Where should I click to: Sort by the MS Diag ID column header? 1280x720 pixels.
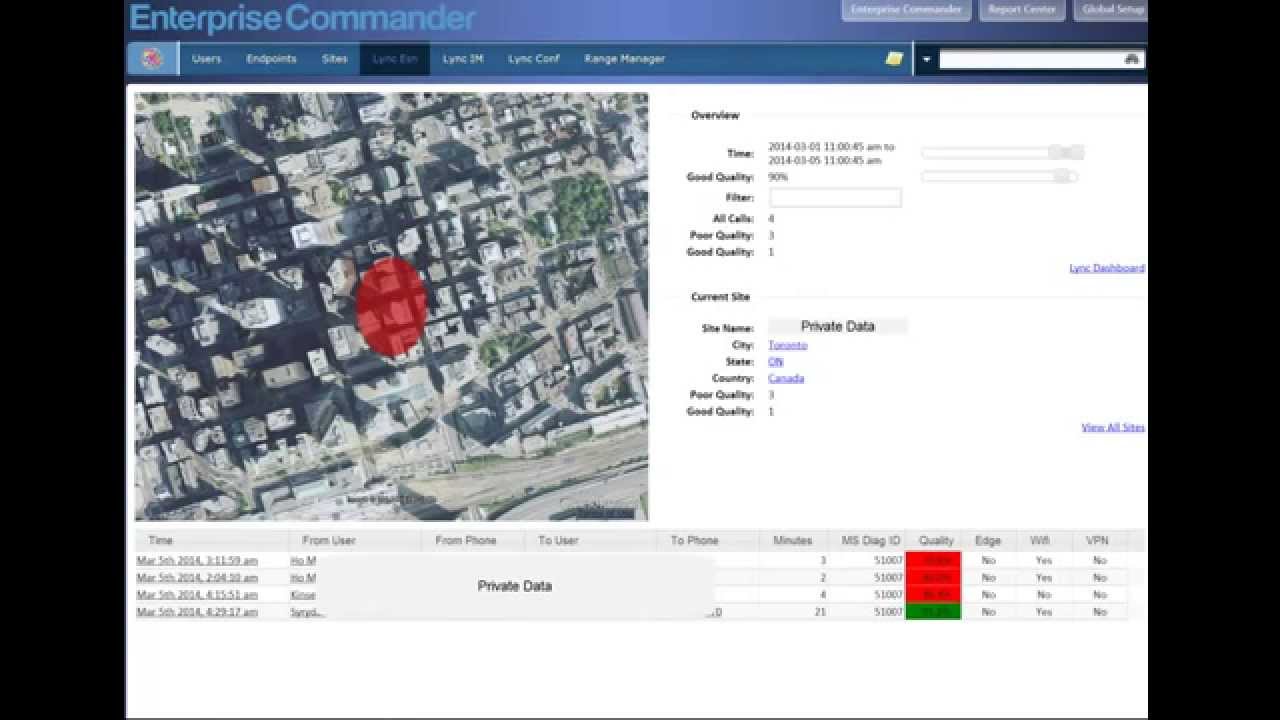click(871, 540)
